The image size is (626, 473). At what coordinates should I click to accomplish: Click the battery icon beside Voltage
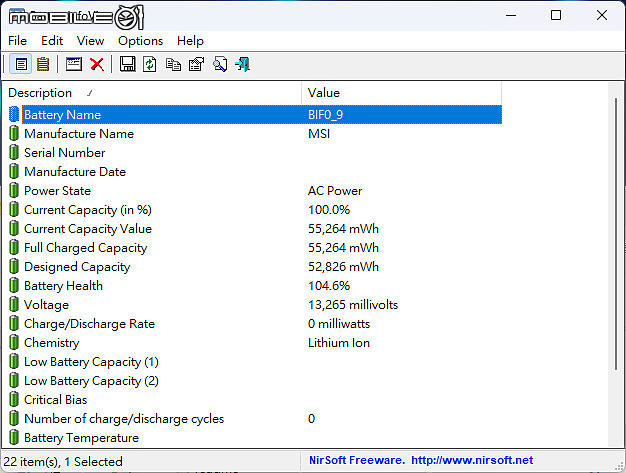tap(14, 305)
